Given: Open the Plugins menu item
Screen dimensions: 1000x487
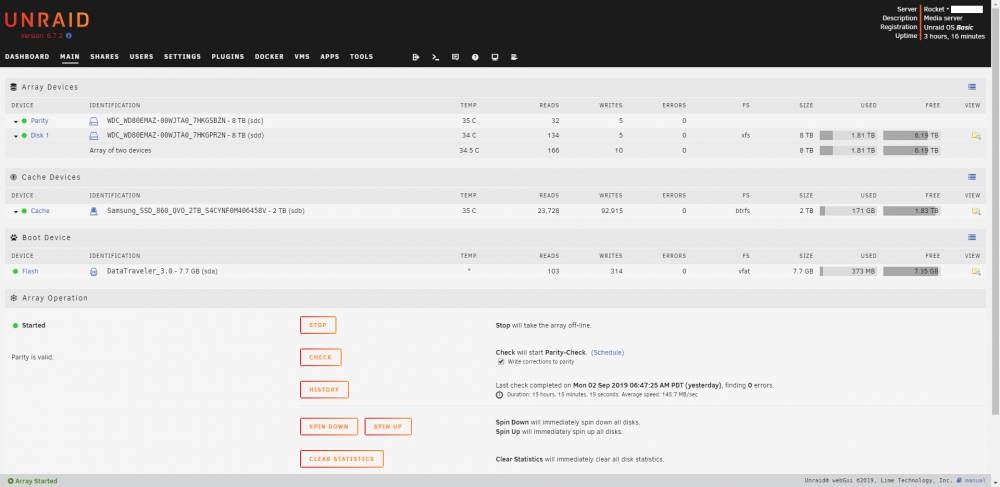Looking at the screenshot, I should (228, 57).
